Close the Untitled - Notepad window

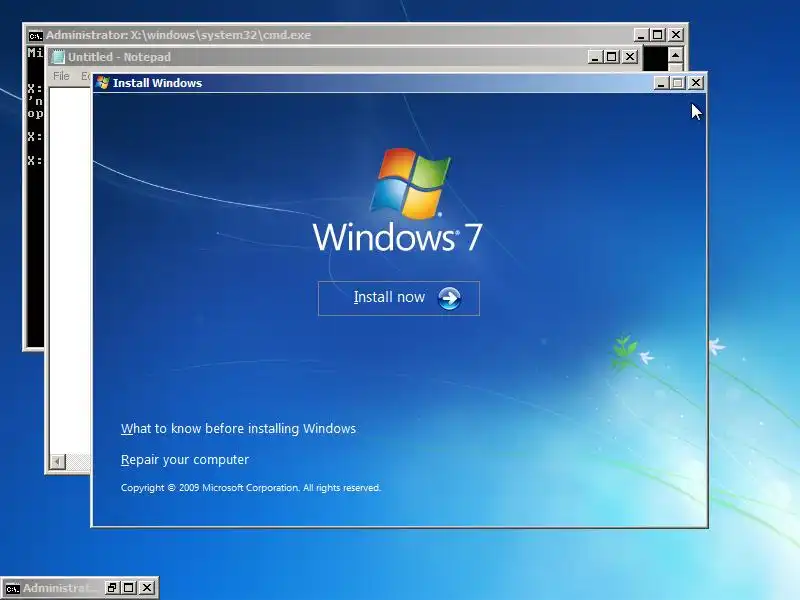(x=630, y=57)
